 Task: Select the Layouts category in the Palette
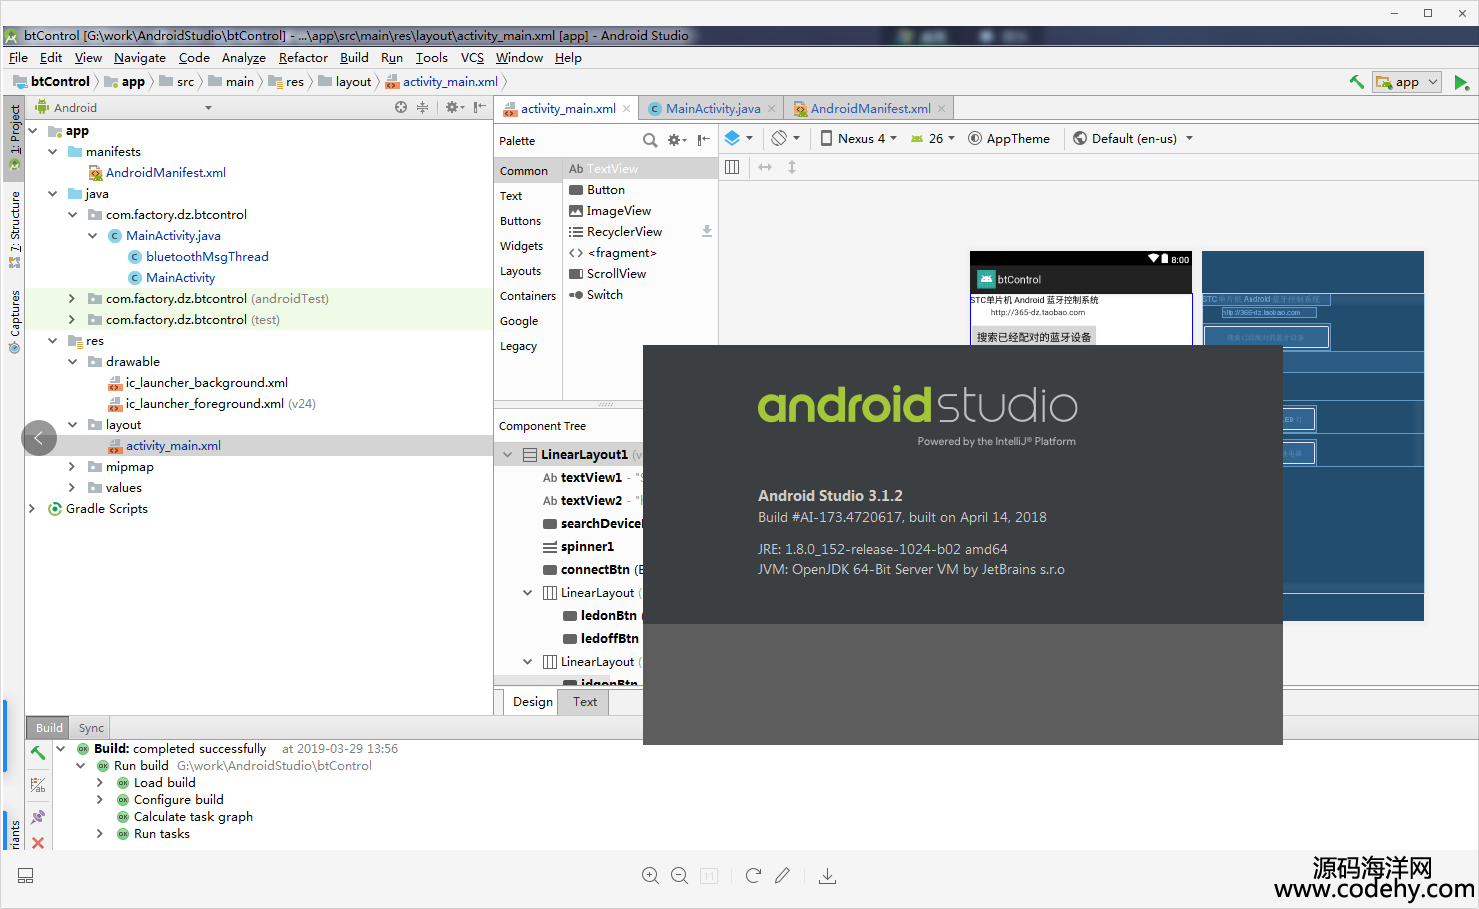[x=520, y=271]
